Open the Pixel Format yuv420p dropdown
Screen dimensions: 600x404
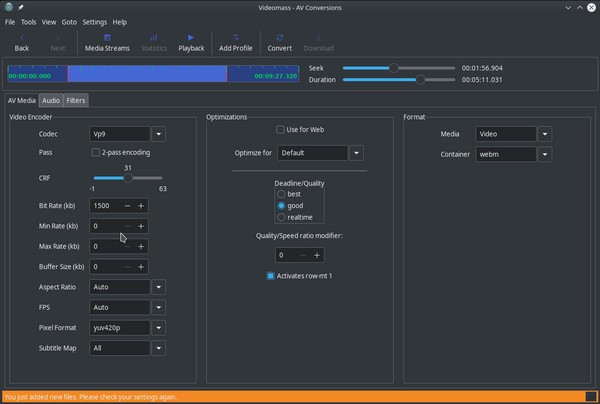159,328
